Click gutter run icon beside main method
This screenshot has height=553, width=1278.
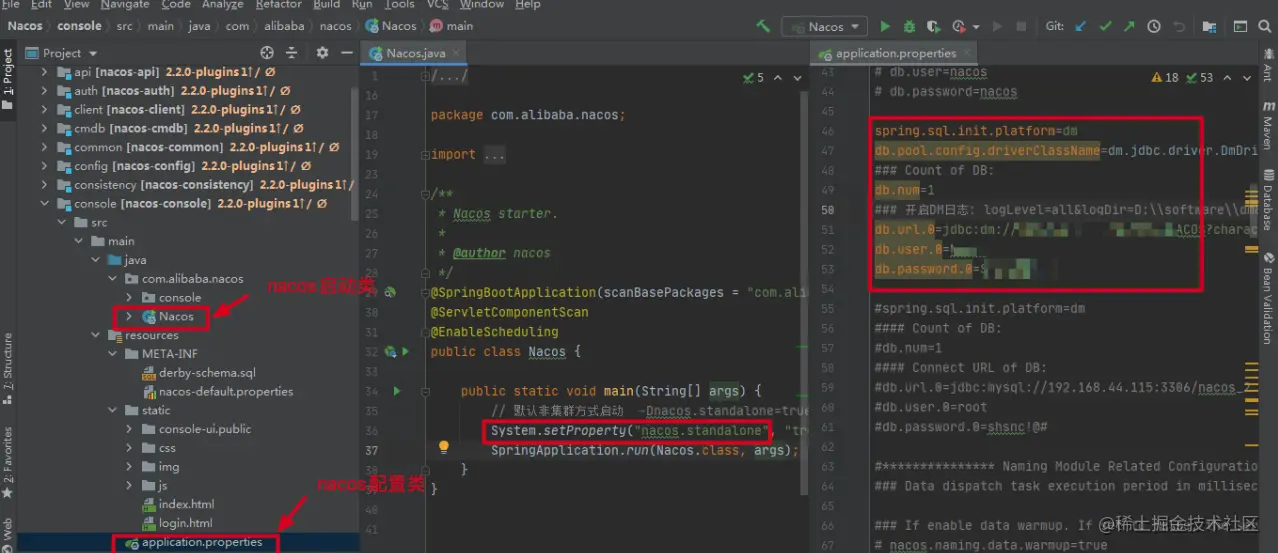[397, 391]
